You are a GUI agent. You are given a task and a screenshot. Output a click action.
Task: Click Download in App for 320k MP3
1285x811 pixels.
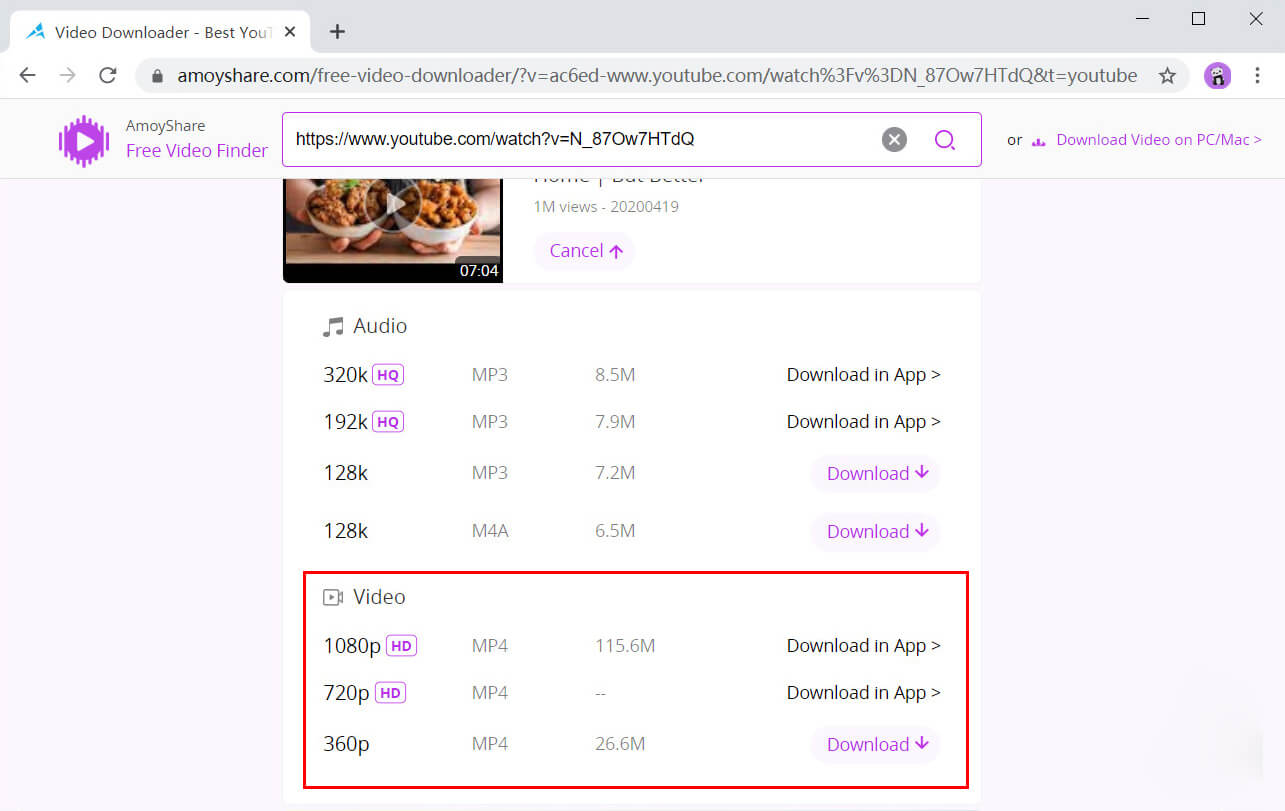(x=864, y=375)
